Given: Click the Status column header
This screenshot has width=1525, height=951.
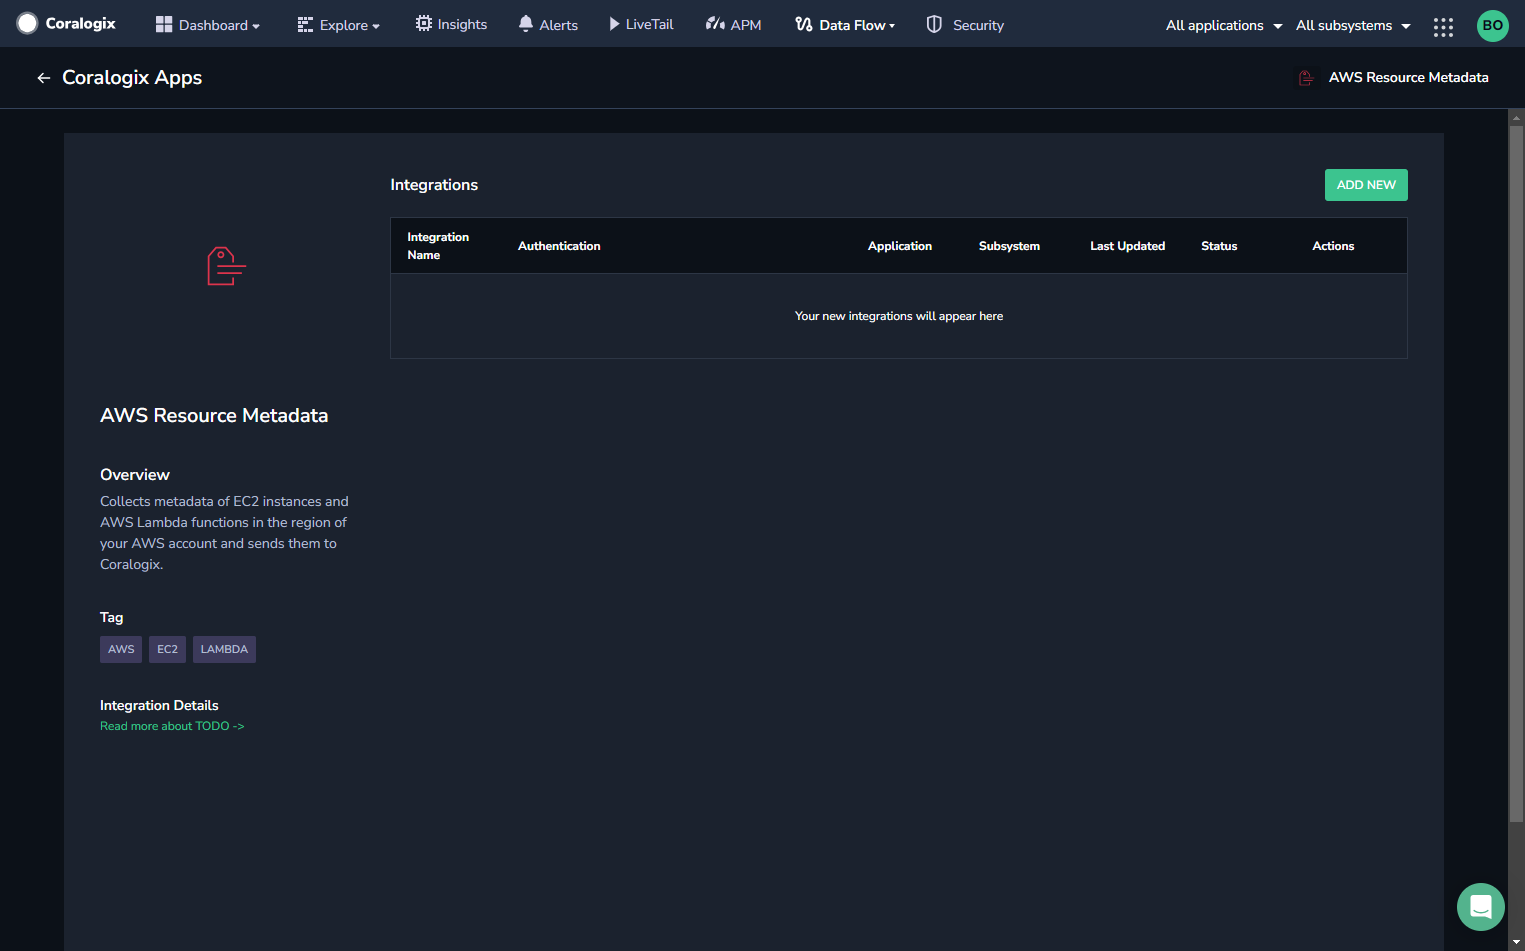Looking at the screenshot, I should pyautogui.click(x=1219, y=246).
